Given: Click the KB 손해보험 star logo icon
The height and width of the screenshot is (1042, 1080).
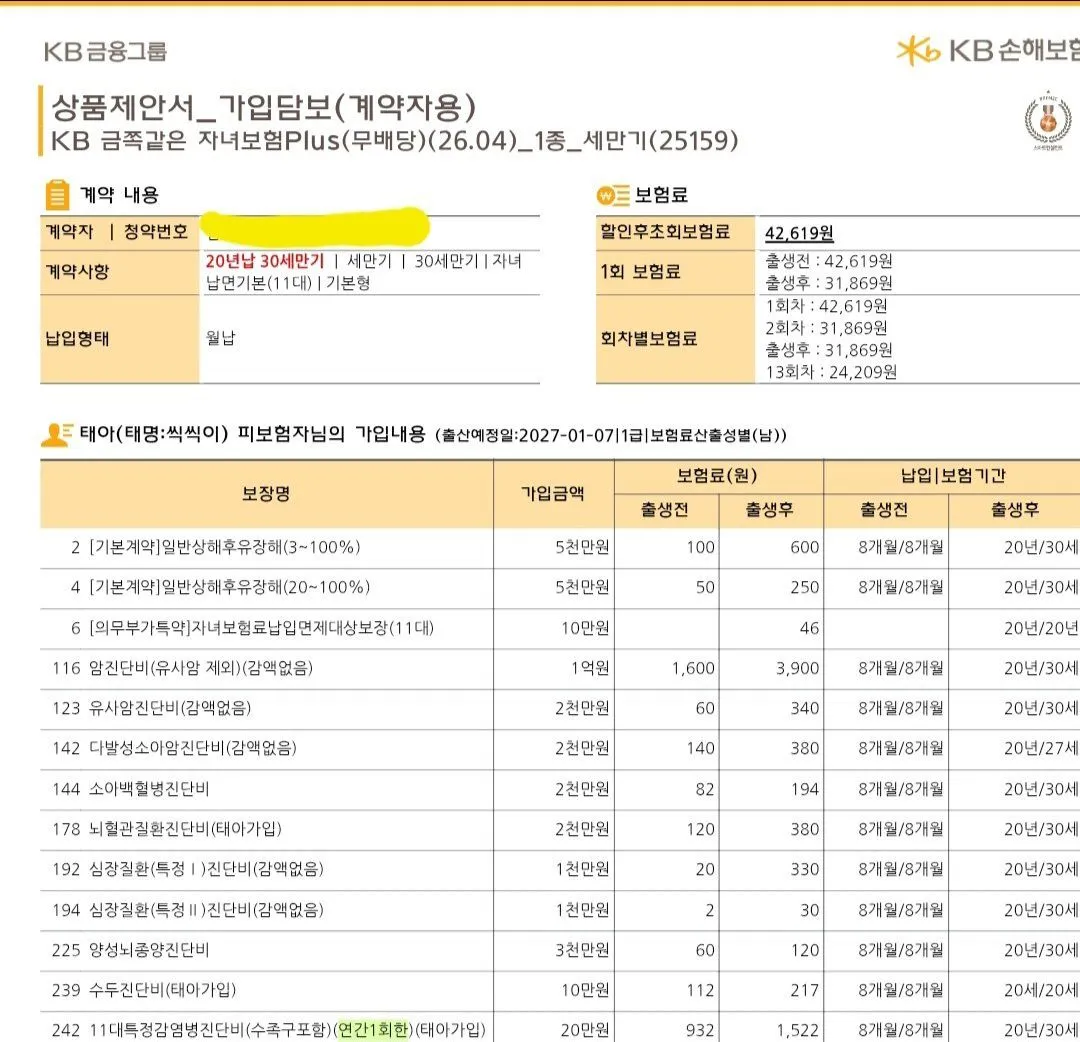Looking at the screenshot, I should coord(918,51).
